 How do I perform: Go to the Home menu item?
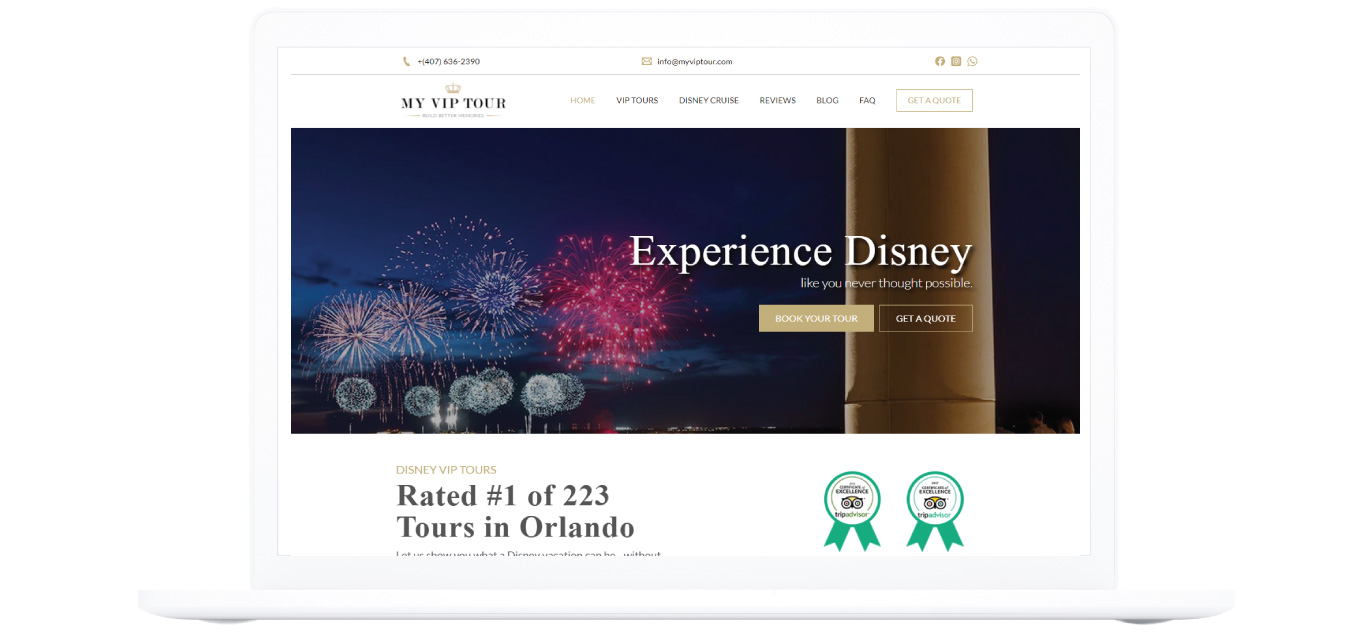click(x=582, y=100)
